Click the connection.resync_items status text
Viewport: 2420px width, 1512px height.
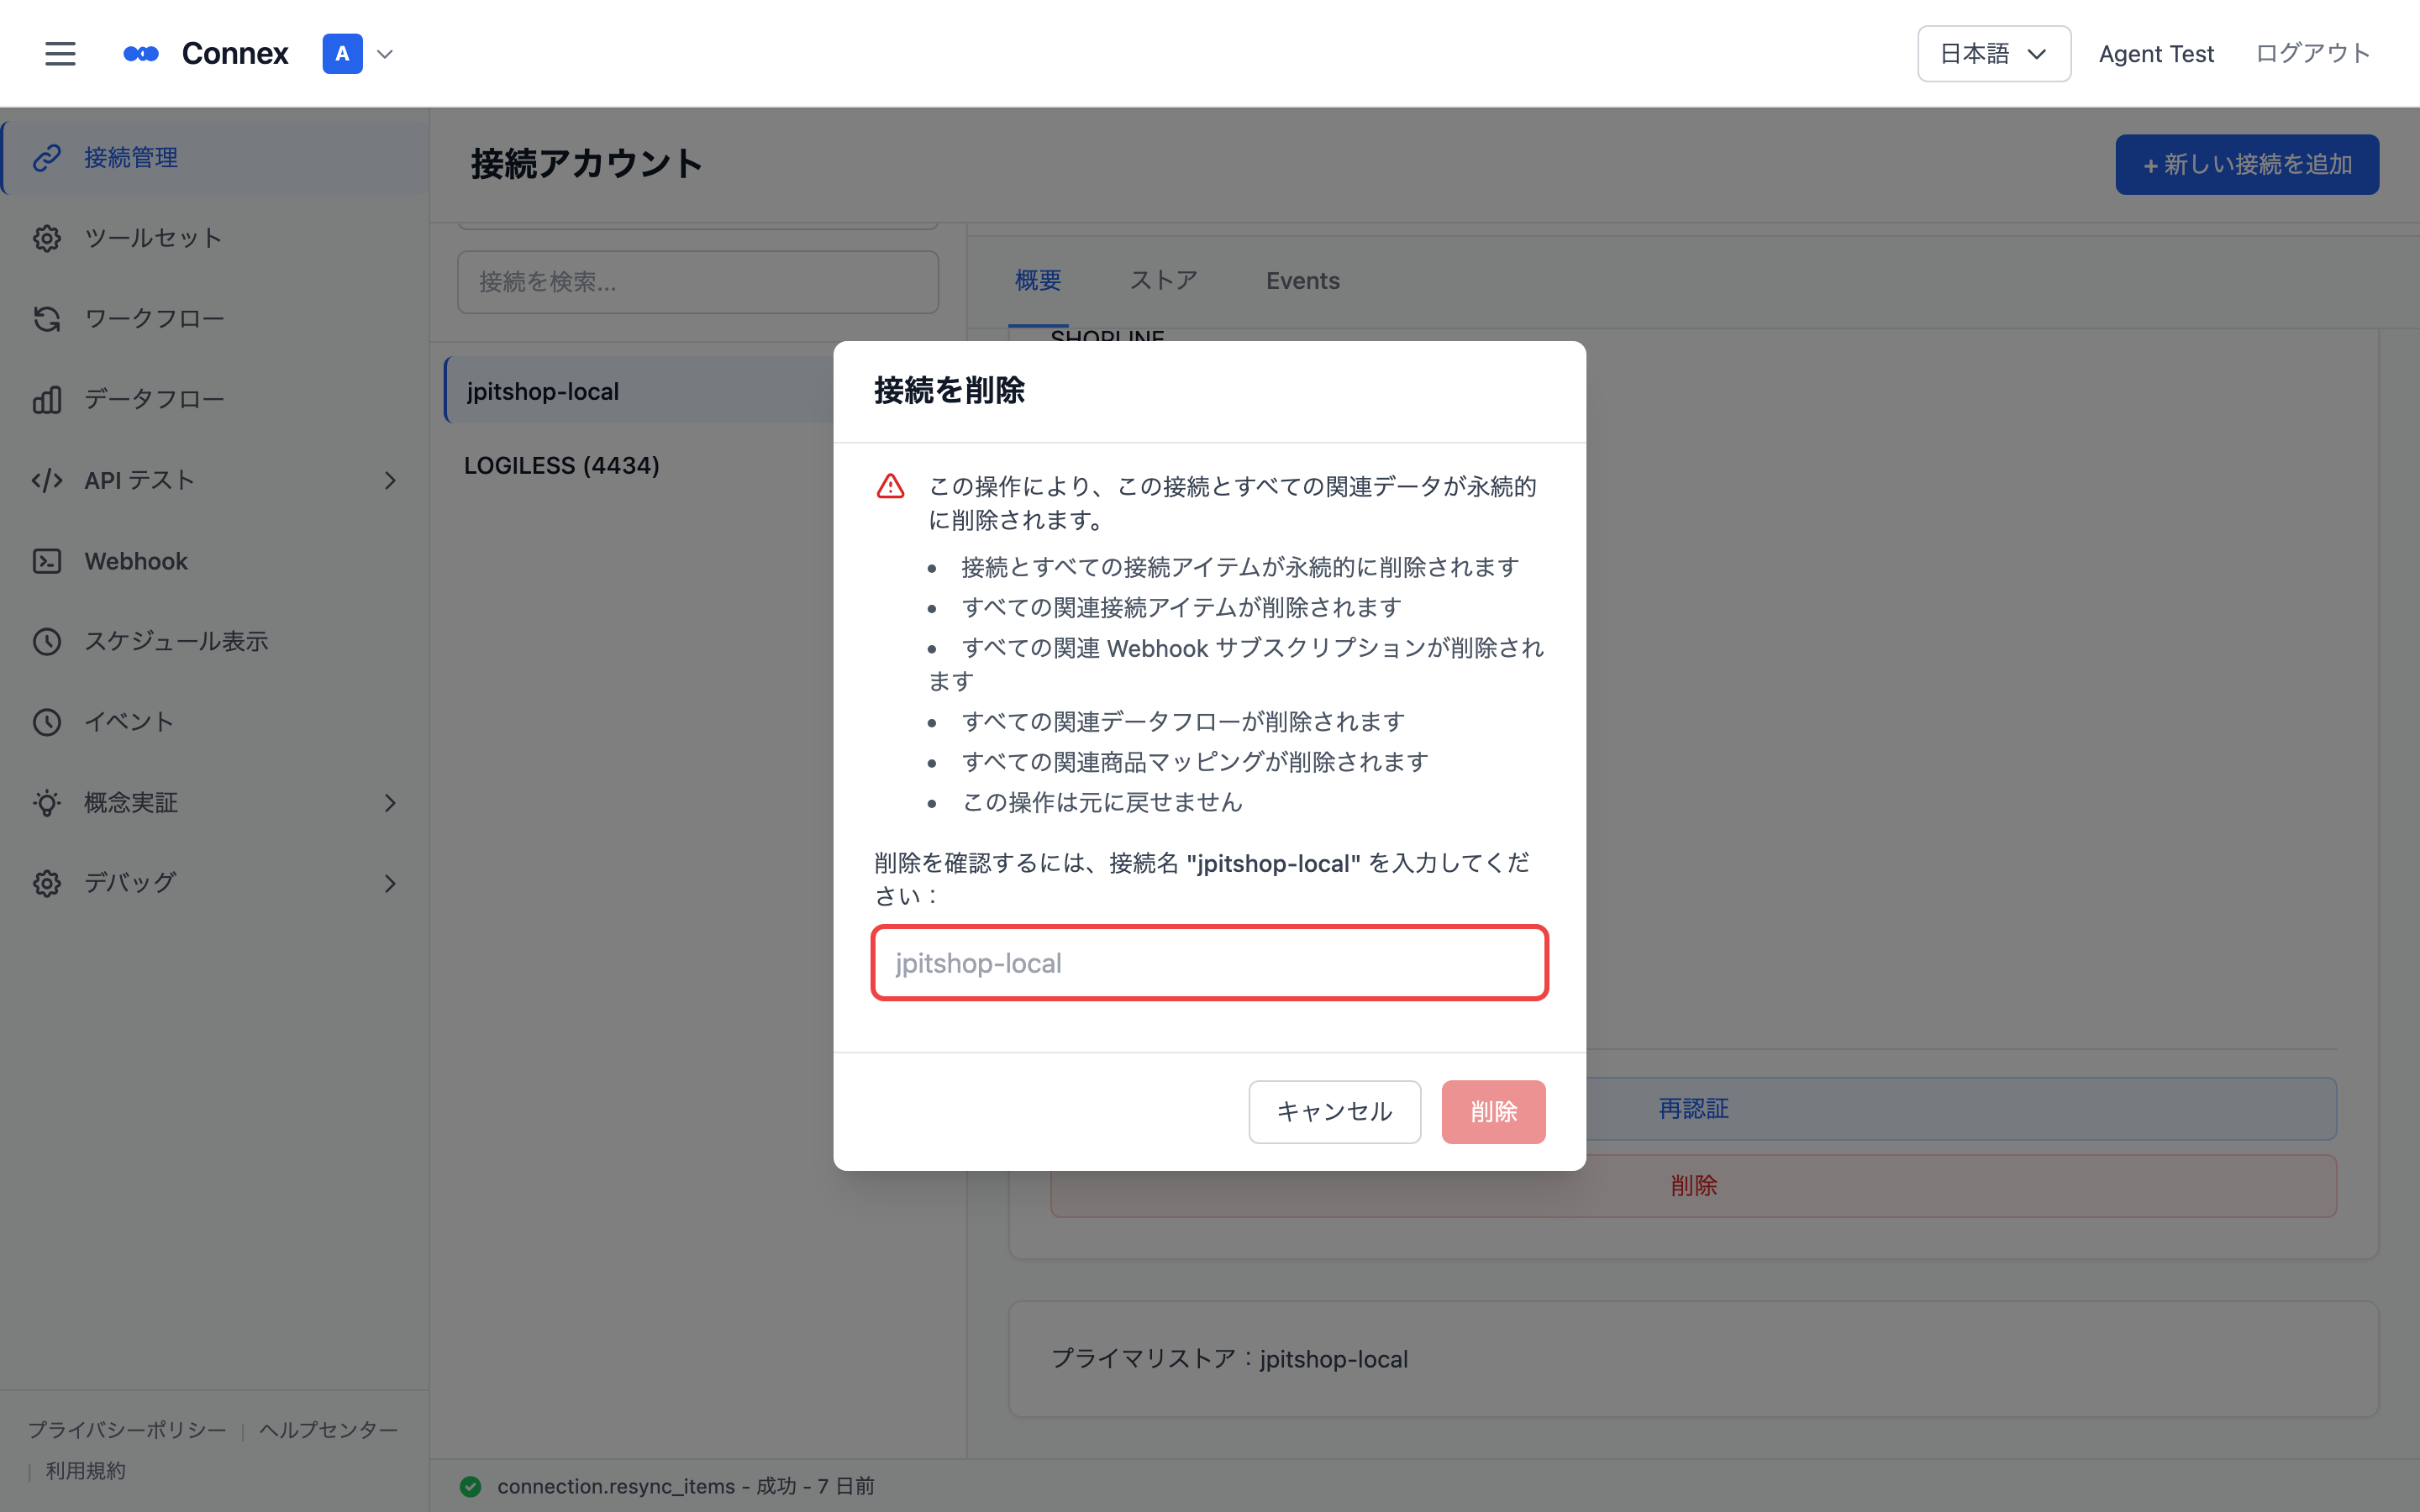click(x=686, y=1486)
